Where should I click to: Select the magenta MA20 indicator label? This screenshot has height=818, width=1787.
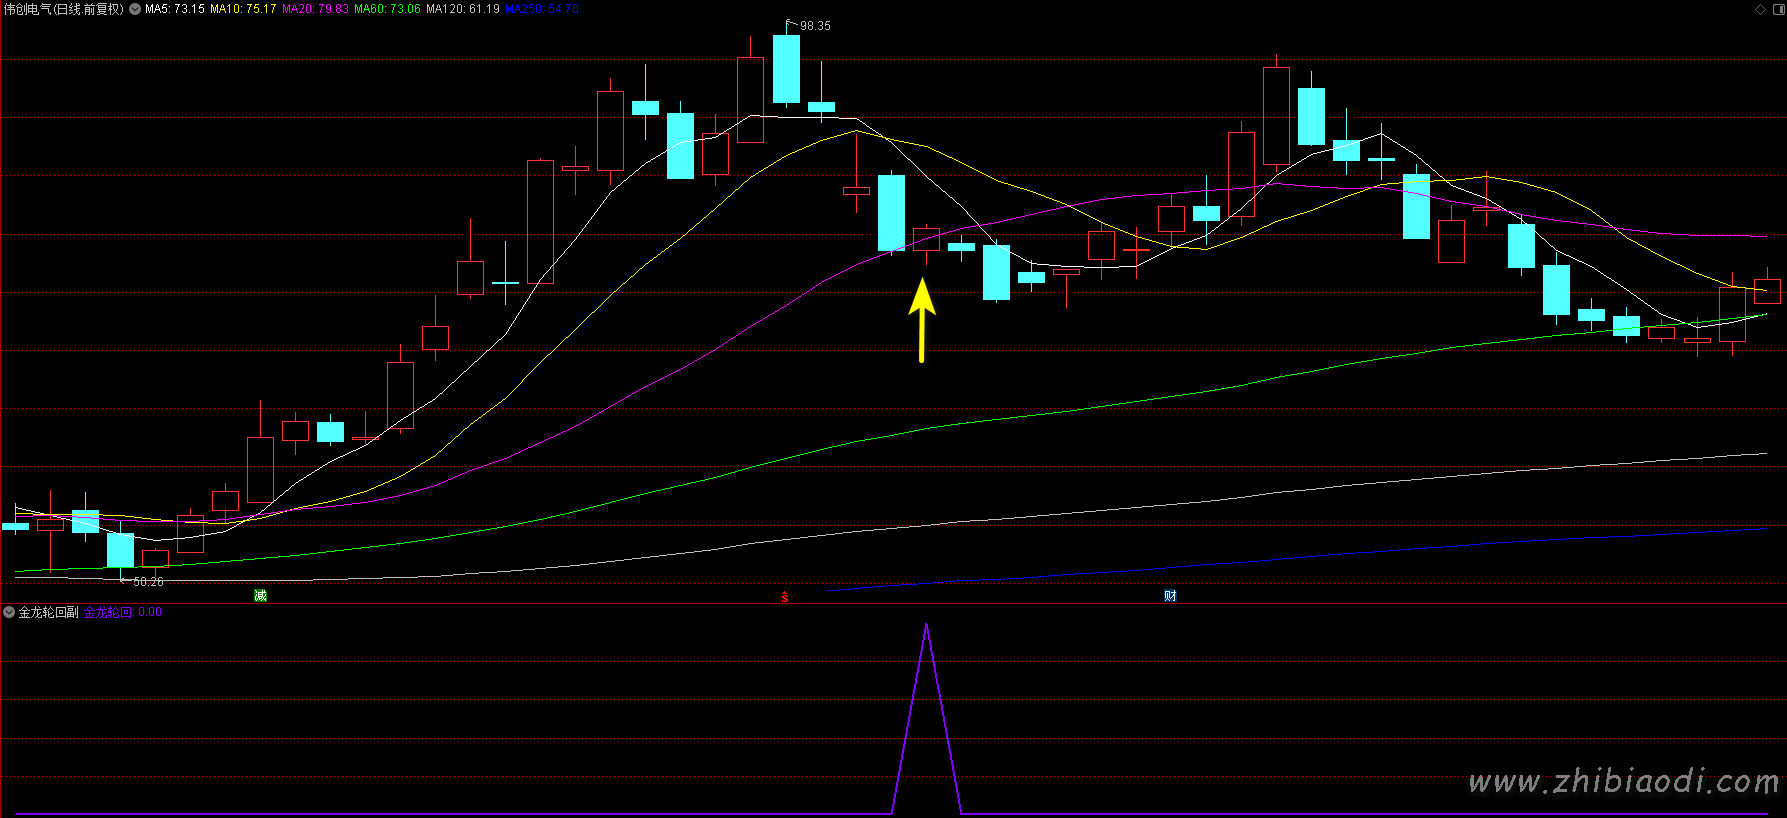coord(315,9)
